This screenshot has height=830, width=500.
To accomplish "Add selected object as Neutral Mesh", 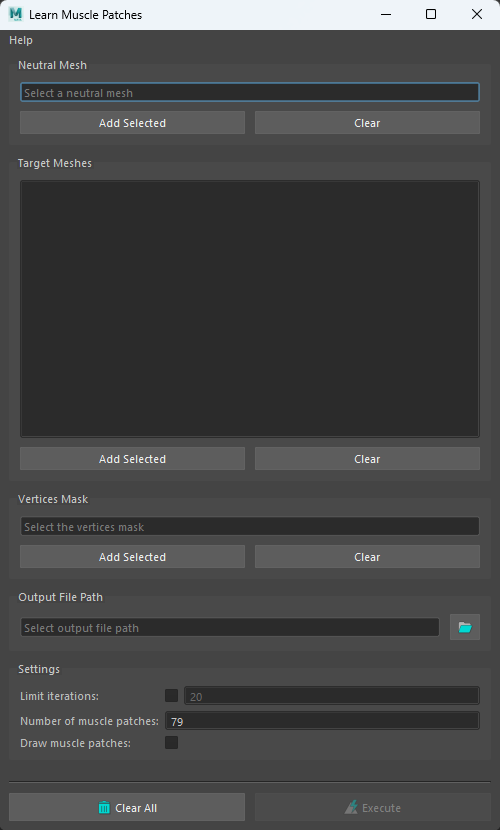I will (x=132, y=123).
